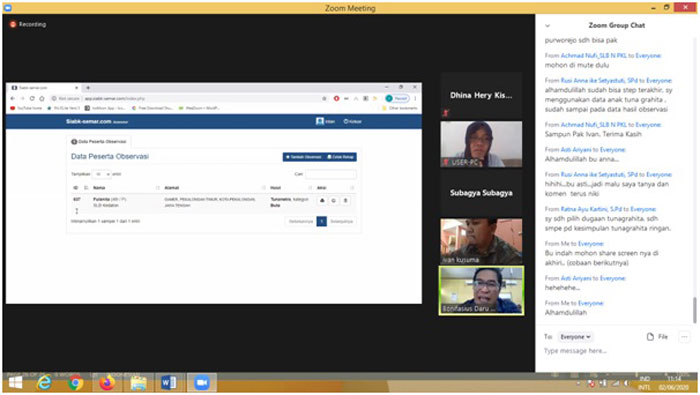
Task: Open the Paused profile button in browser
Action: click(397, 98)
